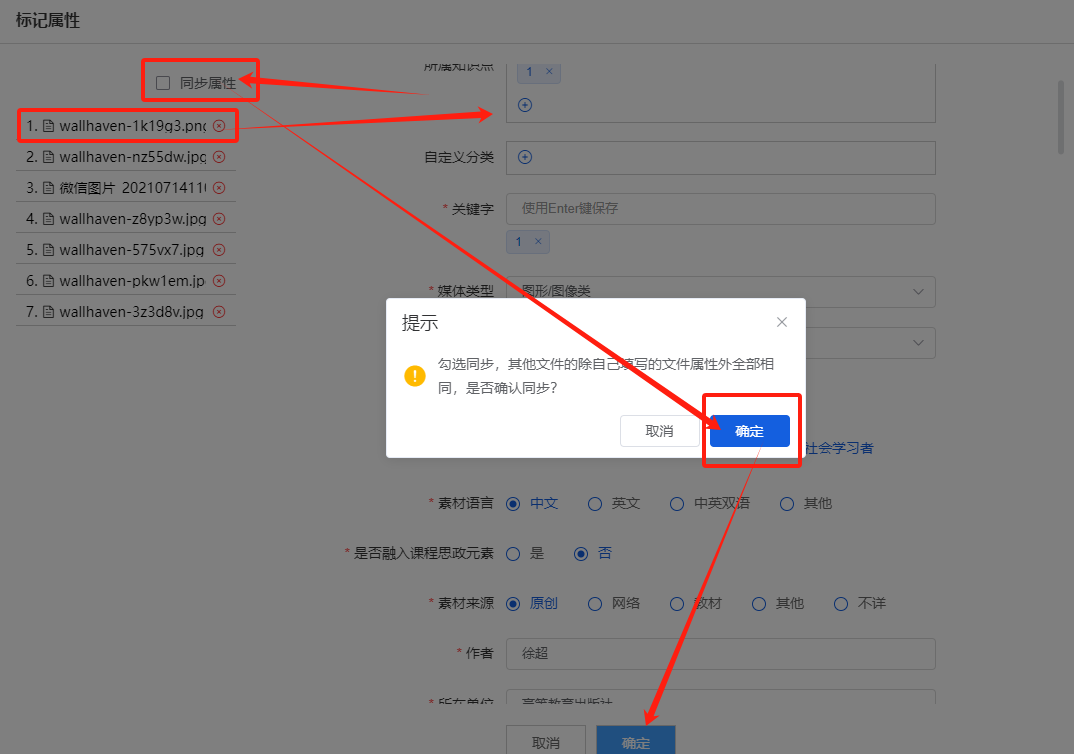Click the 作者 input field

[x=720, y=653]
